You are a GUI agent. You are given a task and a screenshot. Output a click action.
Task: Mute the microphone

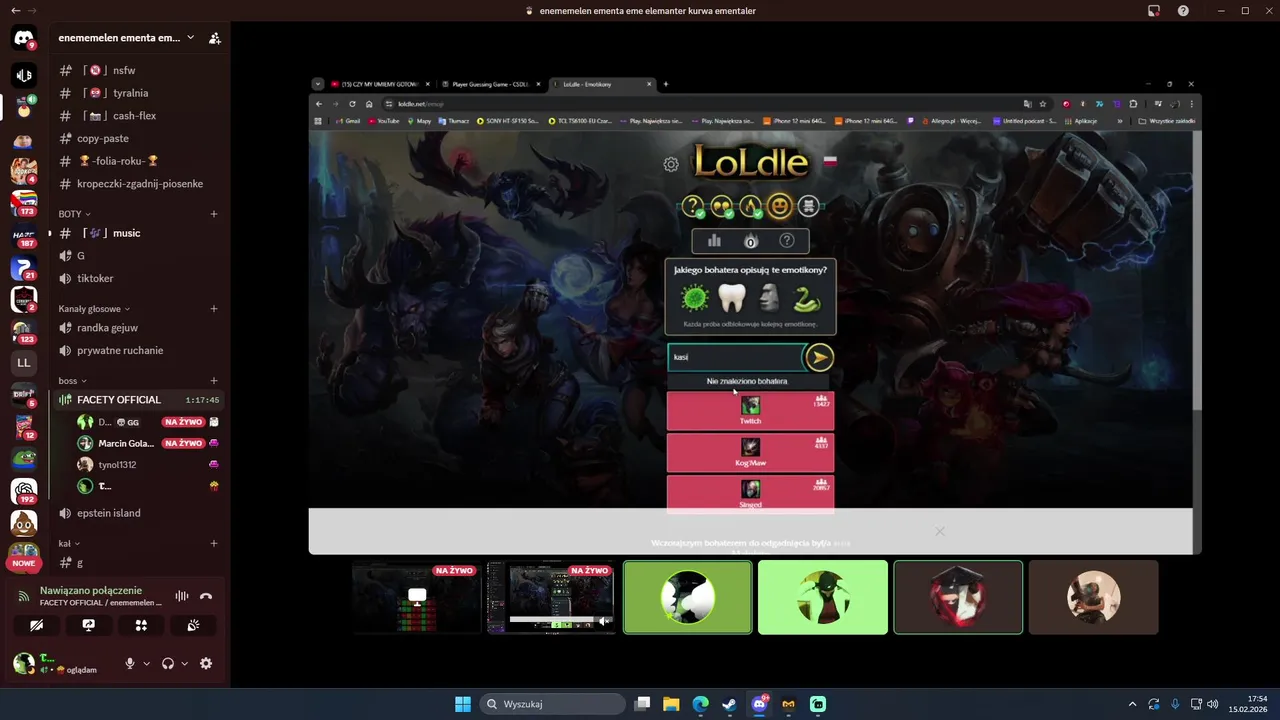[x=129, y=663]
